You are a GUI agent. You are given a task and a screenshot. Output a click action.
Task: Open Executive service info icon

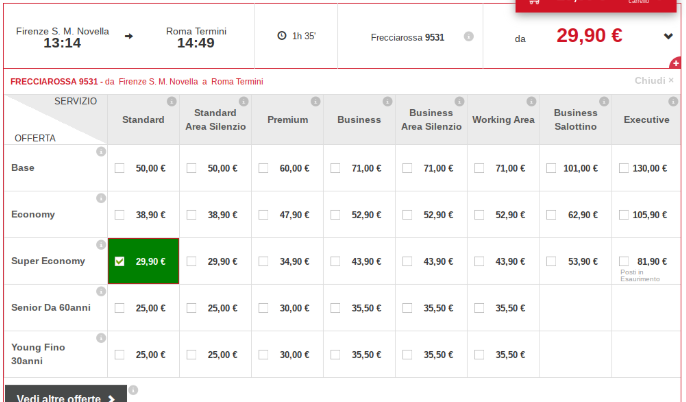point(673,101)
